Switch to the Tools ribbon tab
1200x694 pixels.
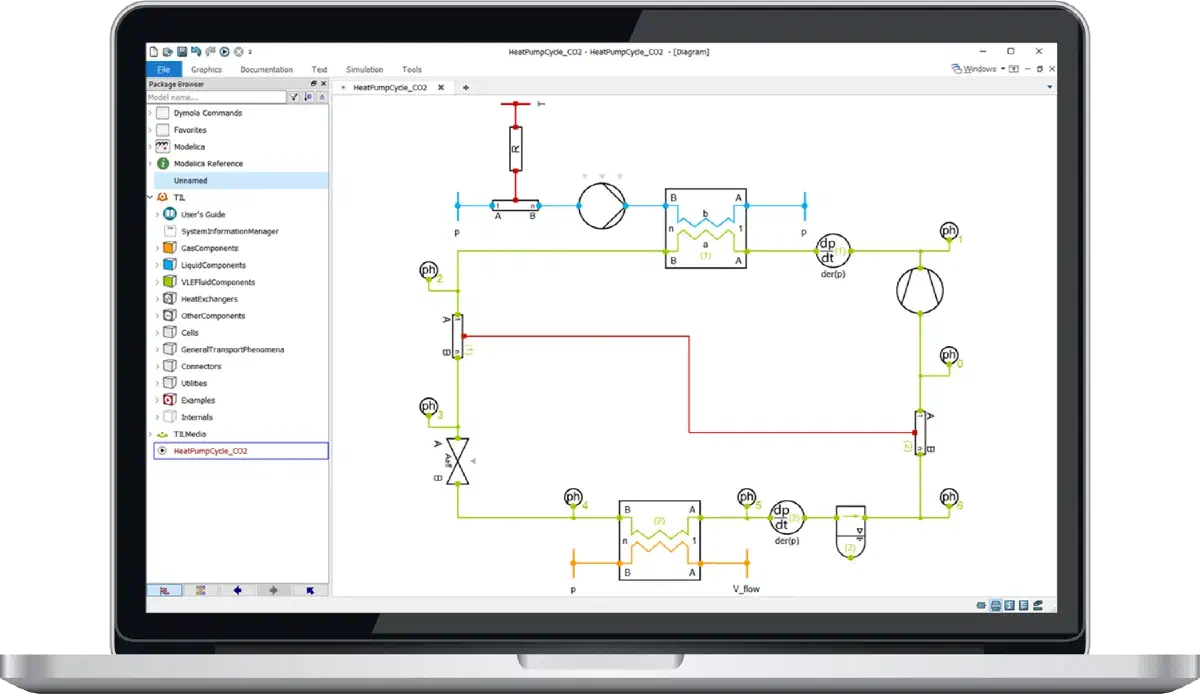[411, 69]
